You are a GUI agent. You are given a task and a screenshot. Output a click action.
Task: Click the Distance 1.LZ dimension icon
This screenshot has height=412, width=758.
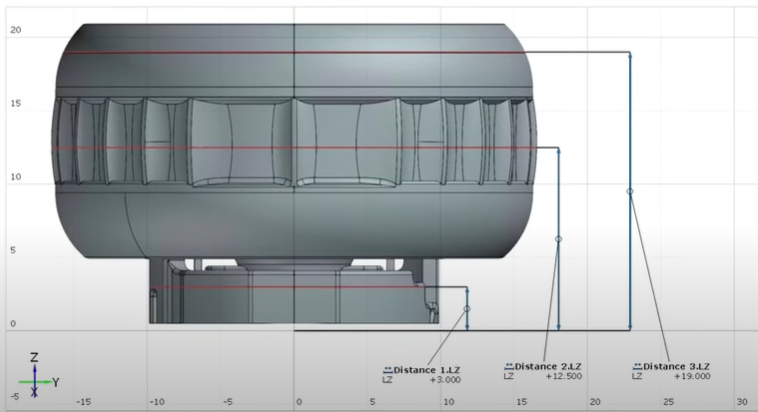click(388, 367)
